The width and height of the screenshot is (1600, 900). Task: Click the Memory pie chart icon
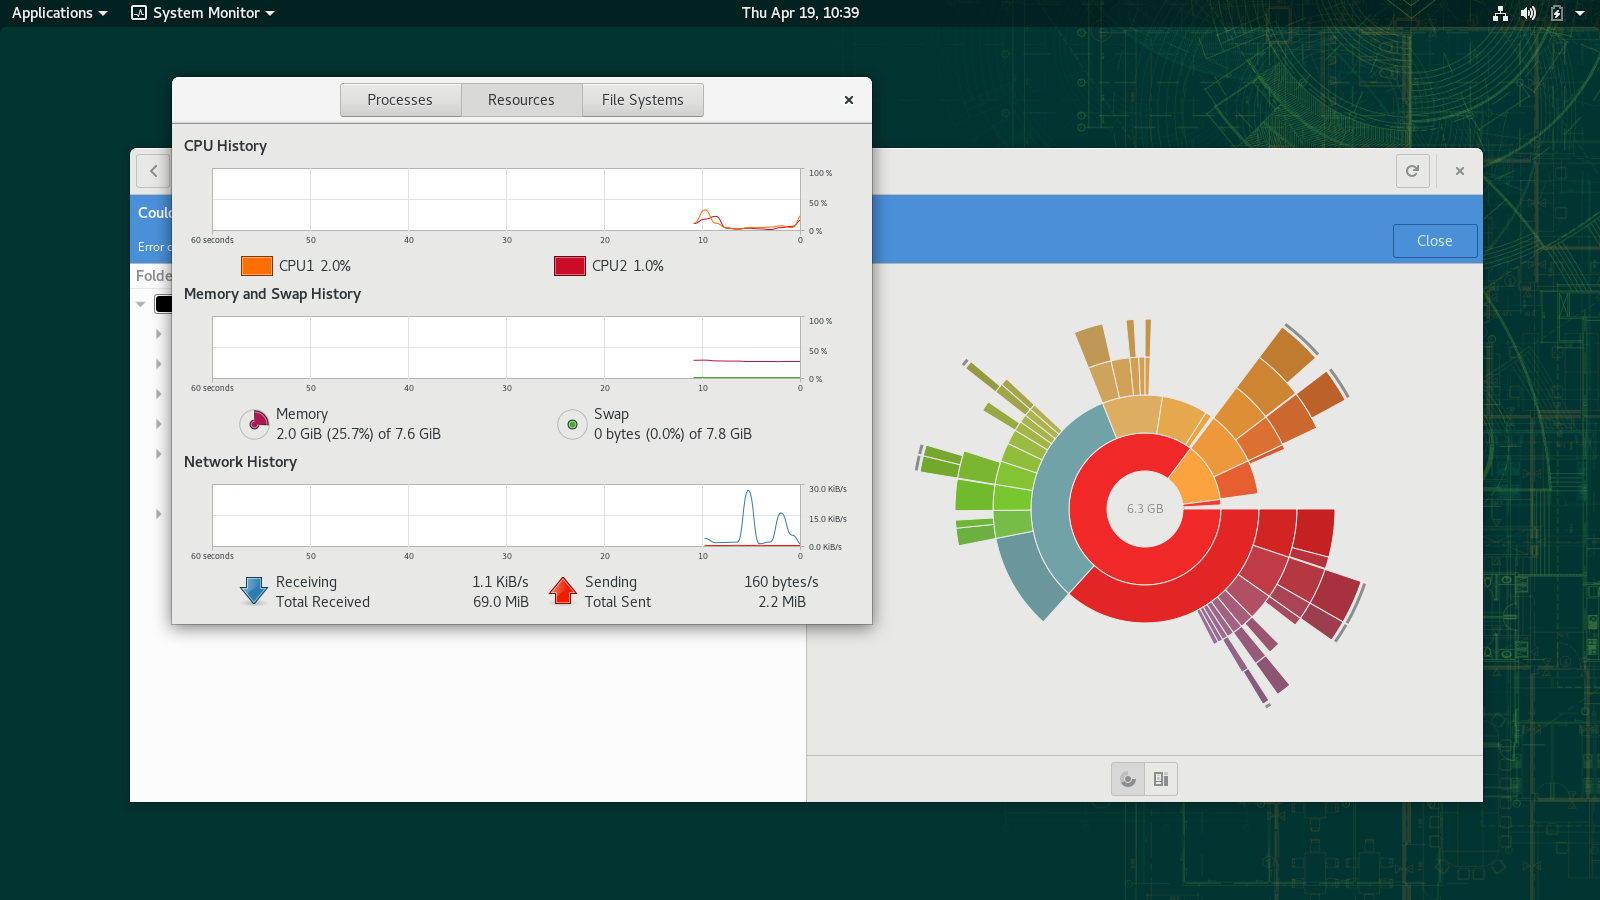(x=255, y=424)
